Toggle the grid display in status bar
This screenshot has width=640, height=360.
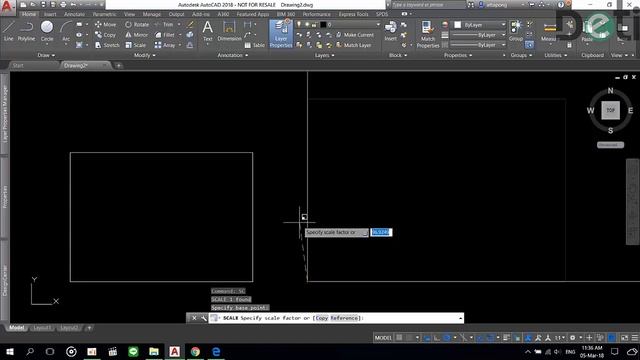pyautogui.click(x=399, y=338)
